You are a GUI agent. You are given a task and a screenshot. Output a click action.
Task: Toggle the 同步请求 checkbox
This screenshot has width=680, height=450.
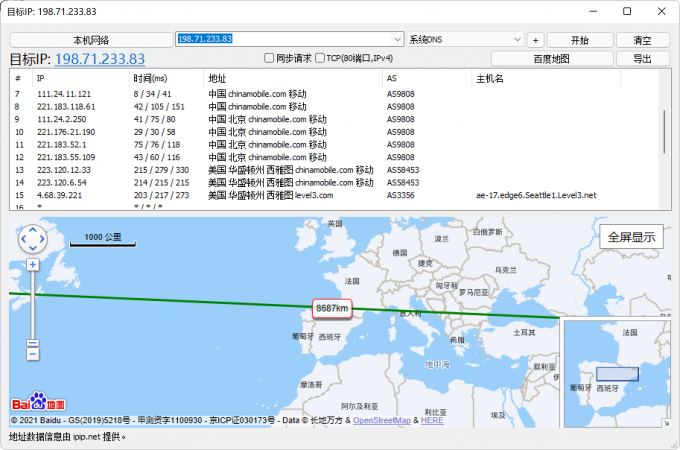pyautogui.click(x=269, y=58)
